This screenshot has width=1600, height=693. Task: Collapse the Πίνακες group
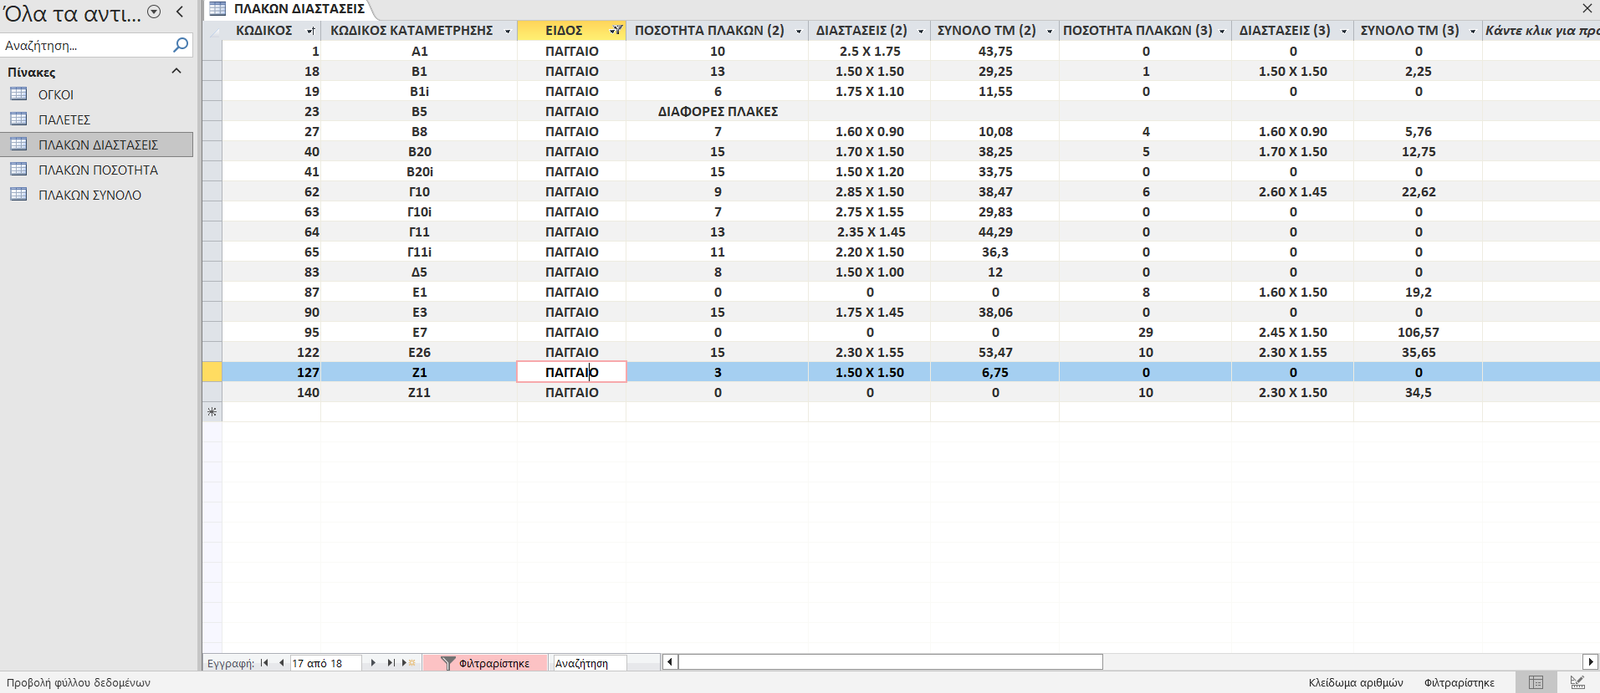tap(177, 71)
